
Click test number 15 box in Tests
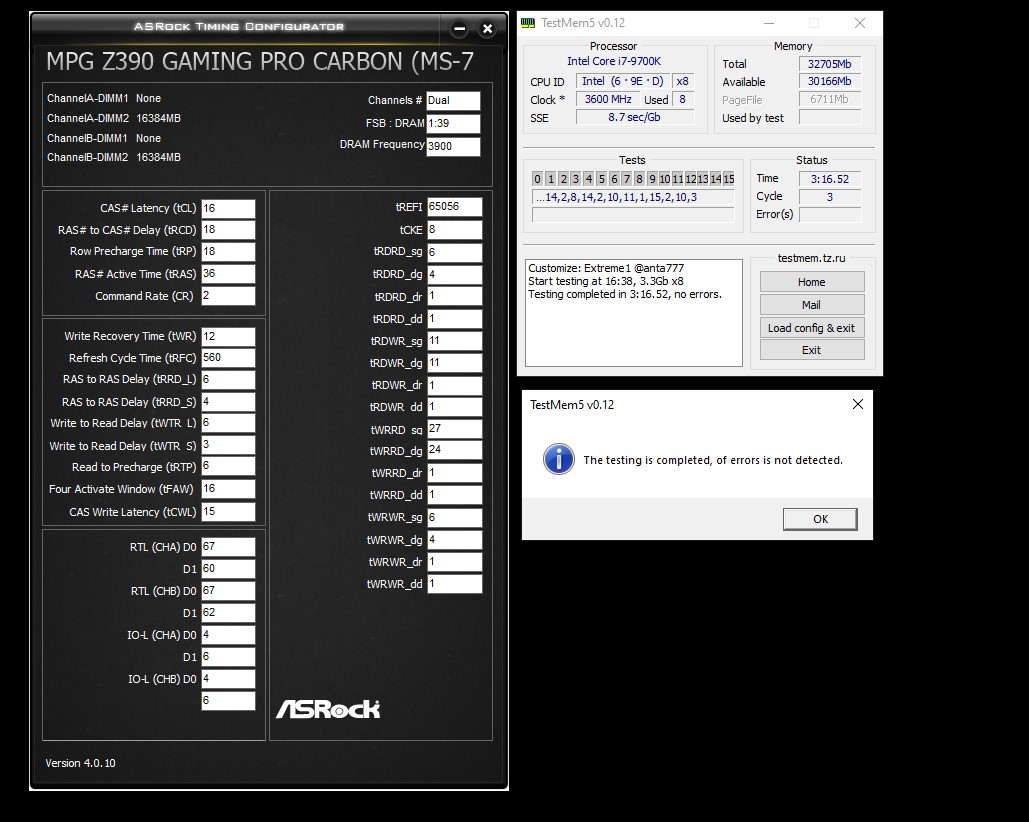(728, 178)
